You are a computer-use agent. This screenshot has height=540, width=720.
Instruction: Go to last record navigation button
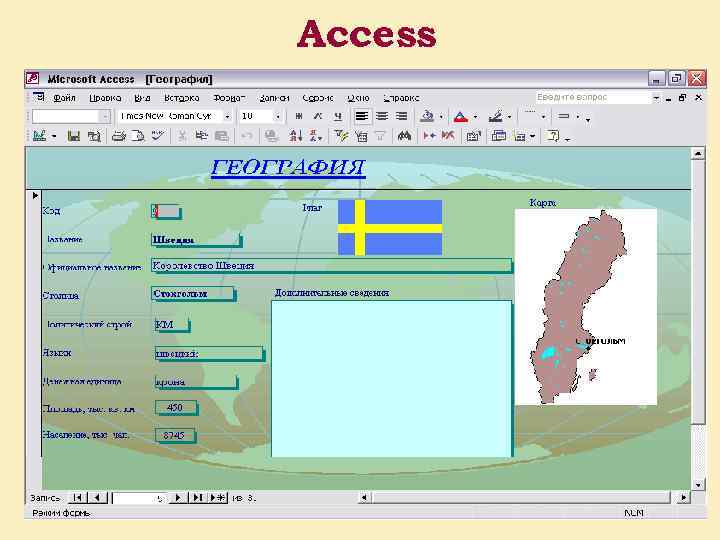coord(197,497)
